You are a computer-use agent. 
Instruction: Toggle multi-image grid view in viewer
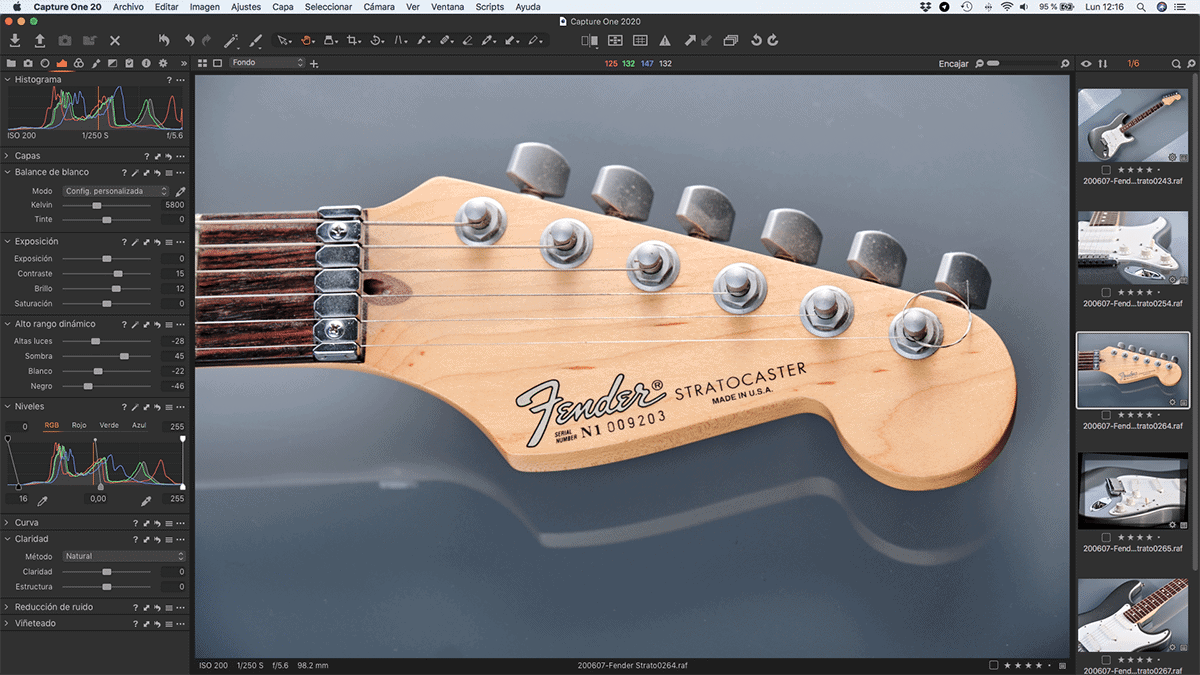click(x=203, y=64)
